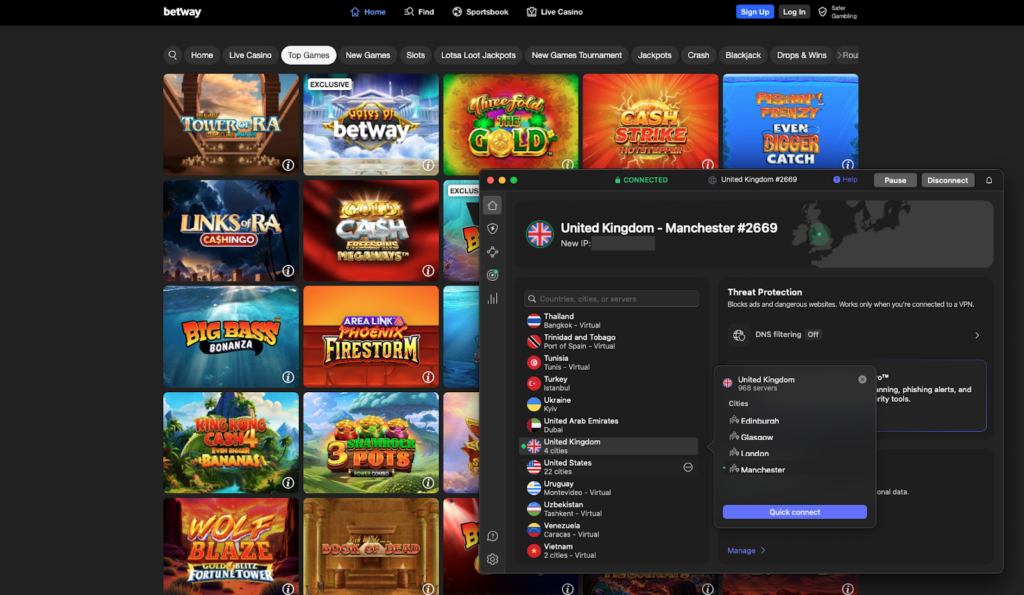Screen dimensions: 1024x595
Task: Close the United Kingdom cities popup
Action: pos(862,379)
